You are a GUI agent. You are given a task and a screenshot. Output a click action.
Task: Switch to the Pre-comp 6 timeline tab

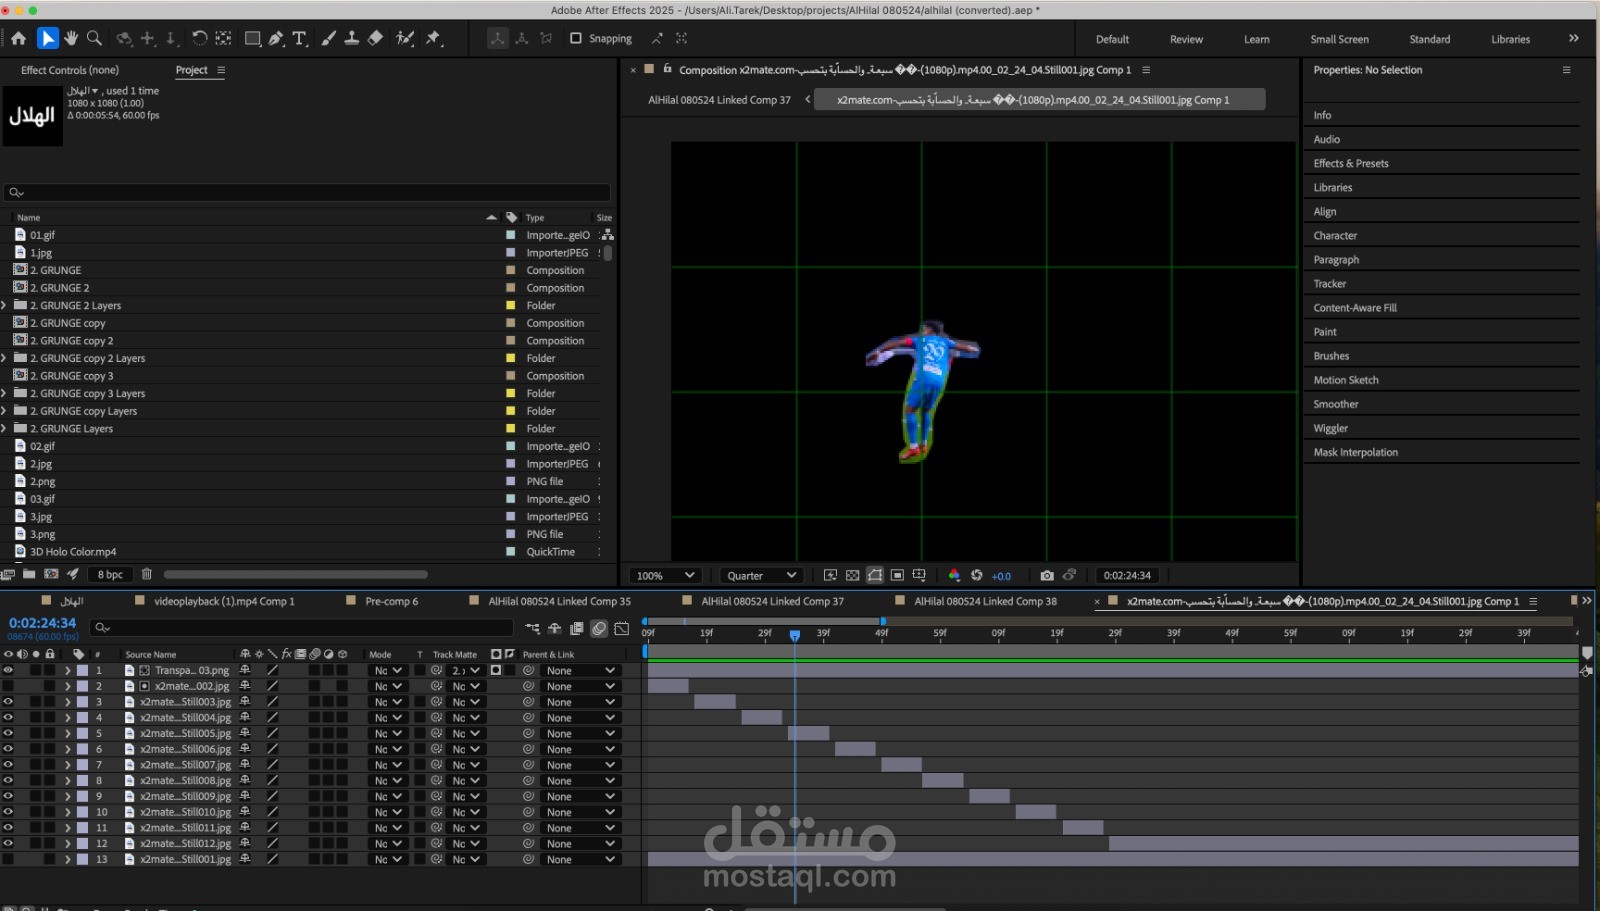pyautogui.click(x=391, y=601)
